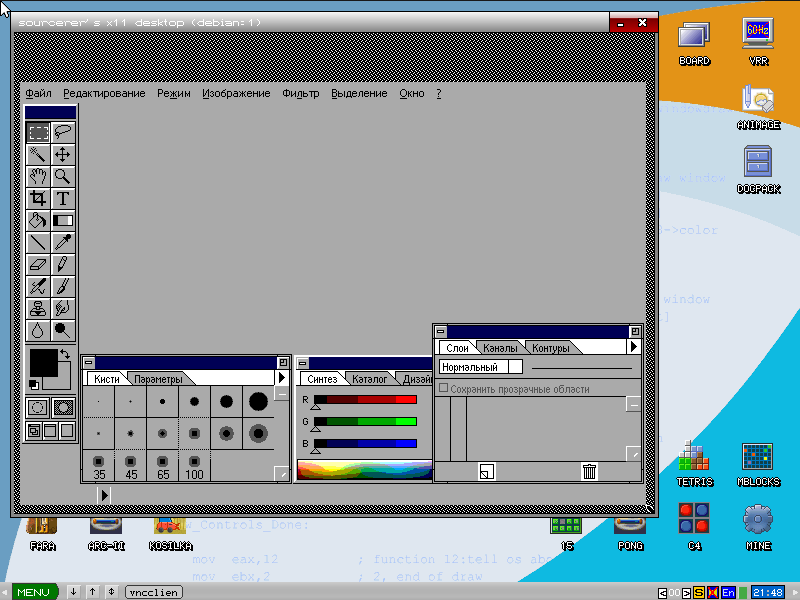
Task: Click the foreground color swatch
Action: (43, 364)
